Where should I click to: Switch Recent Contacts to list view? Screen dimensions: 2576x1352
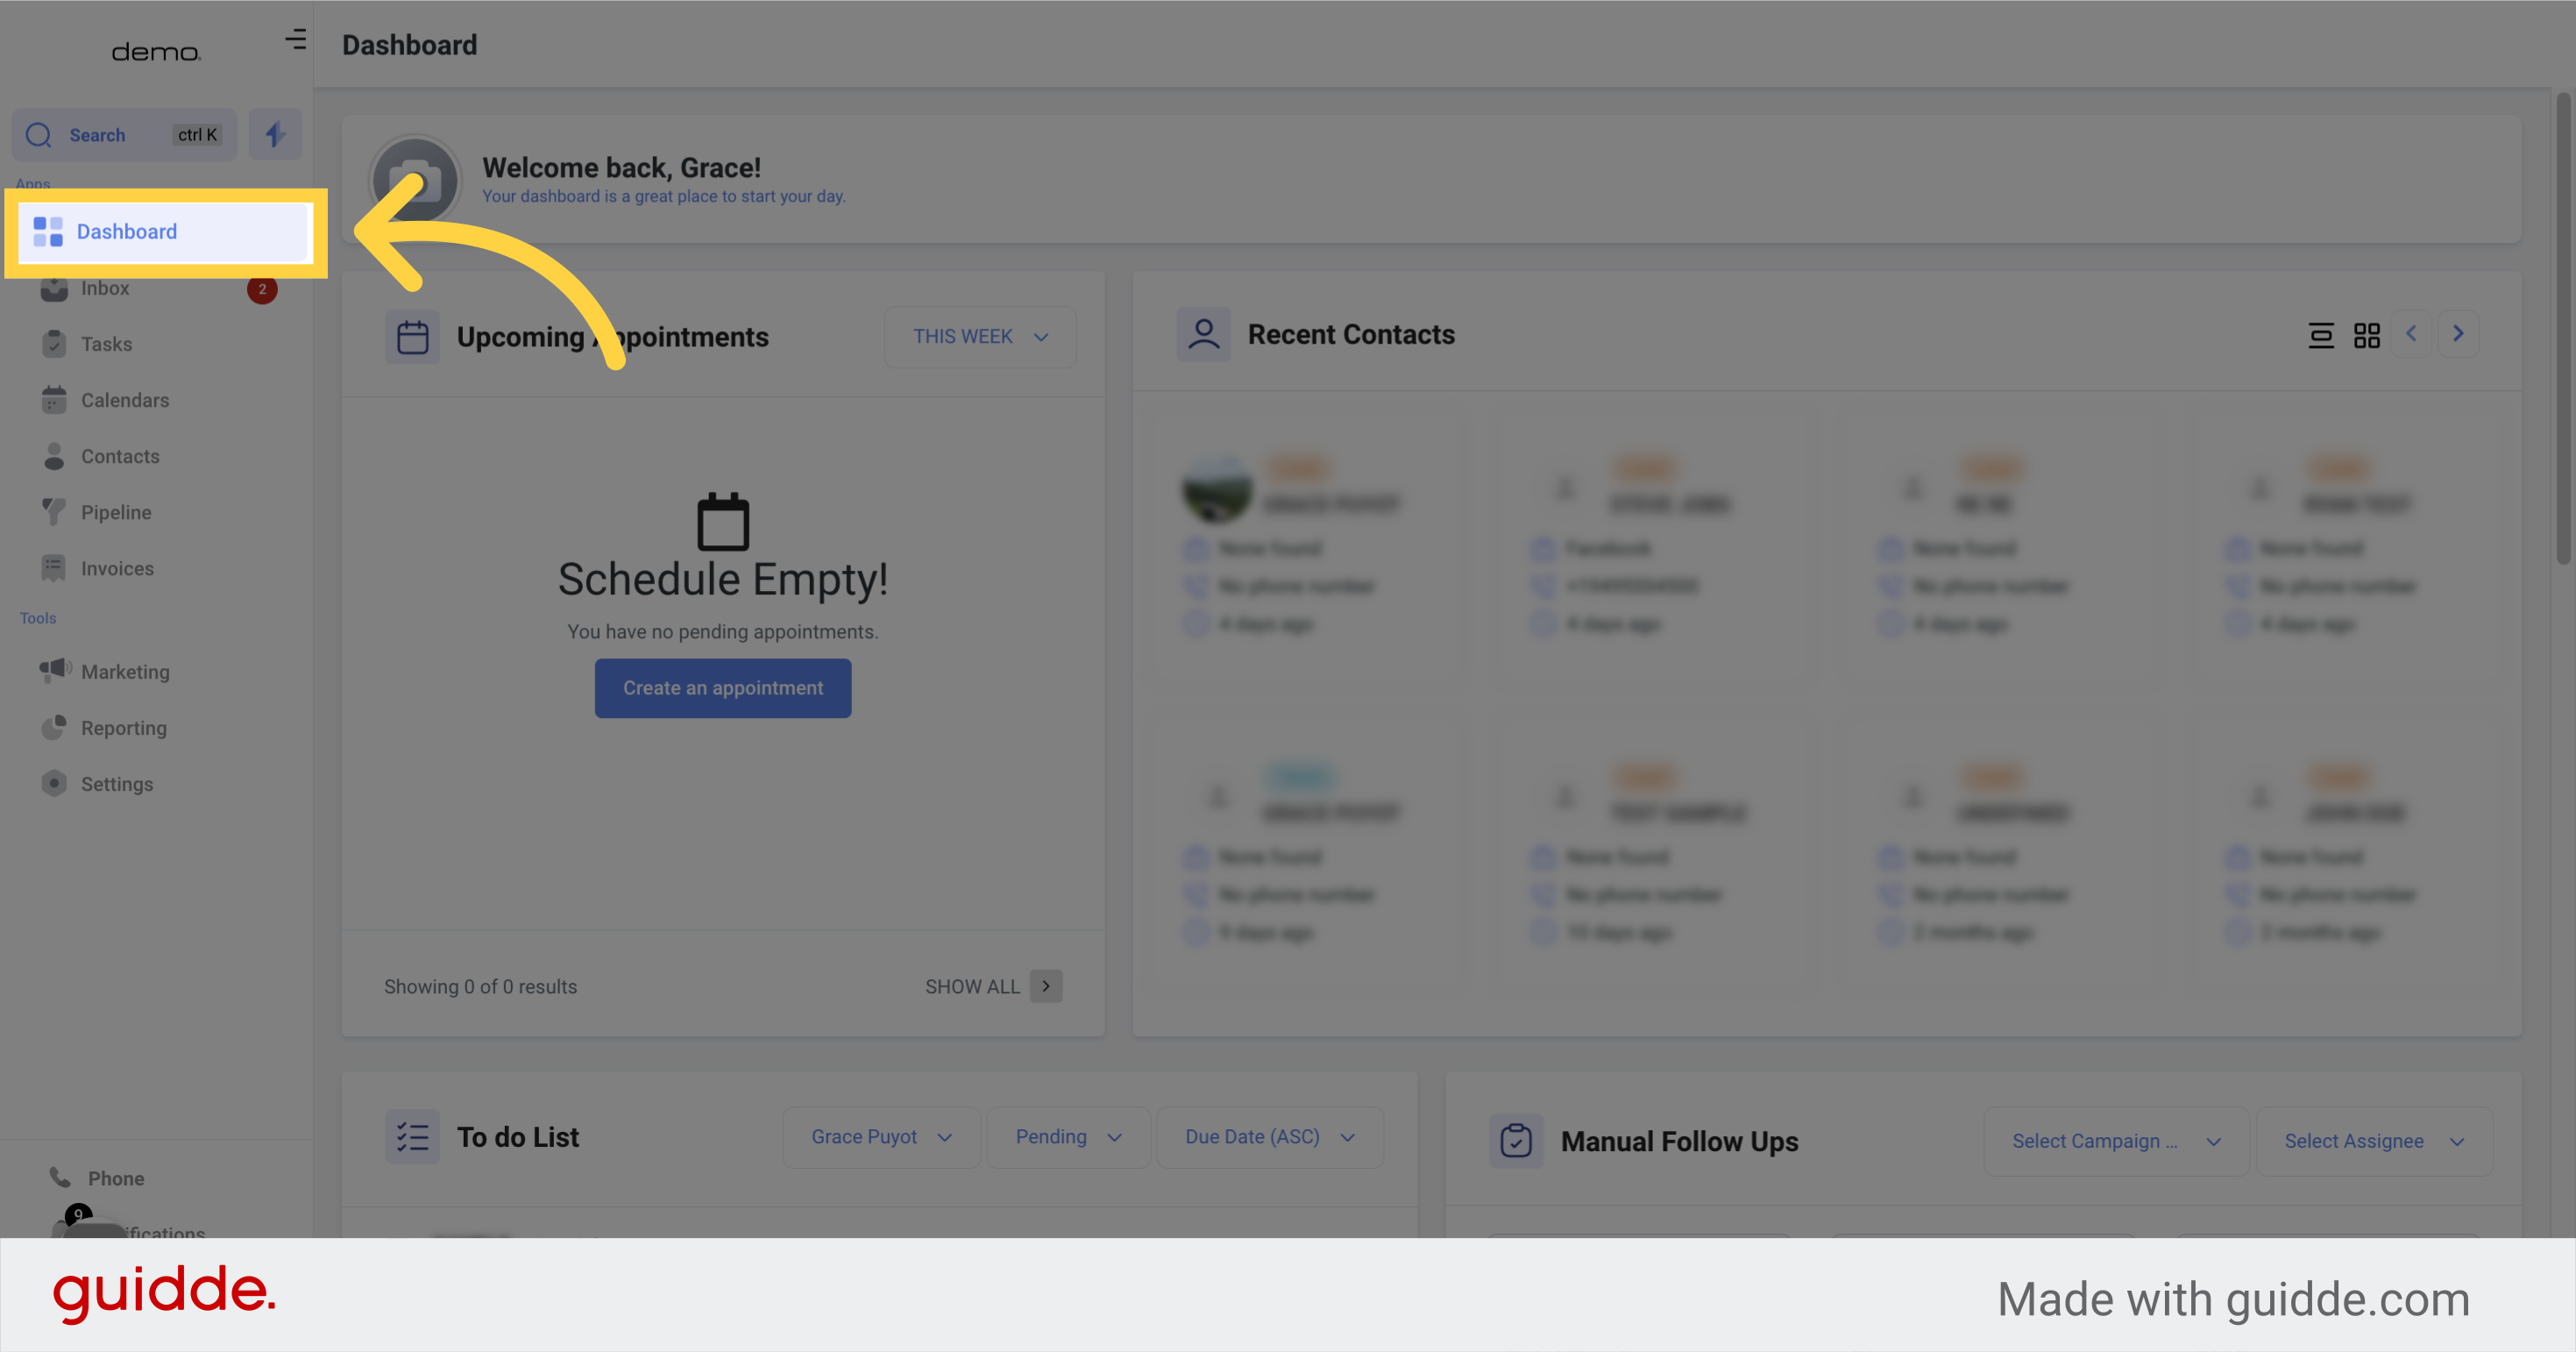(x=2320, y=335)
